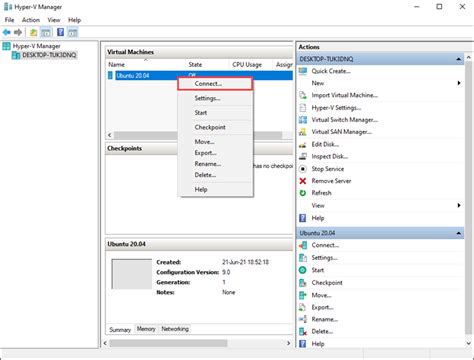Image resolution: width=474 pixels, height=360 pixels.
Task: Collapse the DESKTOP-TUK3DNQ actions section
Action: pos(459,59)
